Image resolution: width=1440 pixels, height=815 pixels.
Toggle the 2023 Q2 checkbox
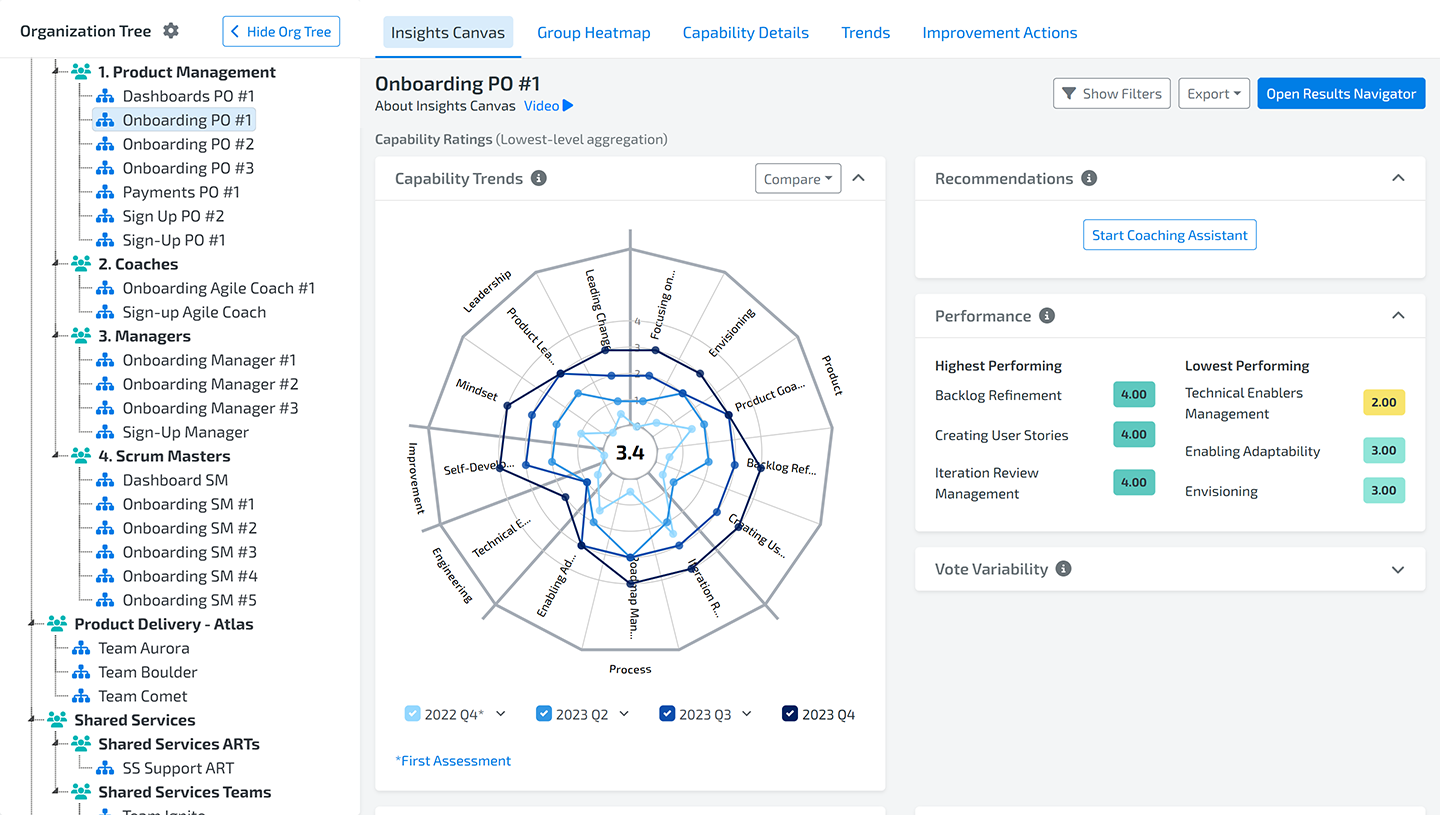click(544, 714)
